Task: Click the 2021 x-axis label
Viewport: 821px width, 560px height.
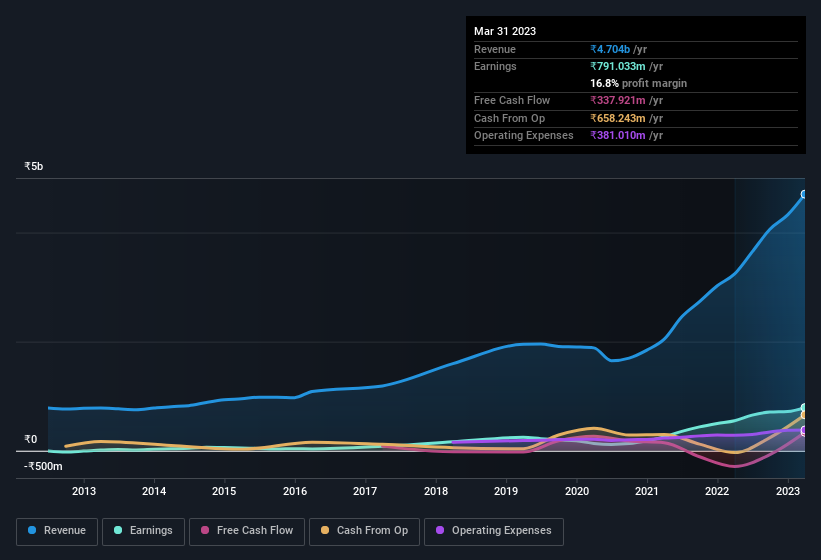Action: click(647, 491)
